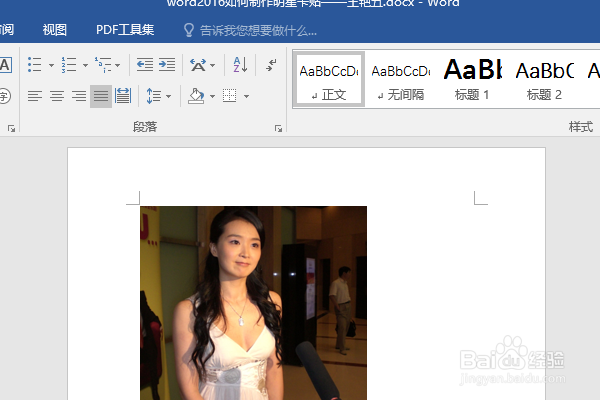Open the Borders dropdown arrow
This screenshot has height=400, width=600.
coord(246,96)
